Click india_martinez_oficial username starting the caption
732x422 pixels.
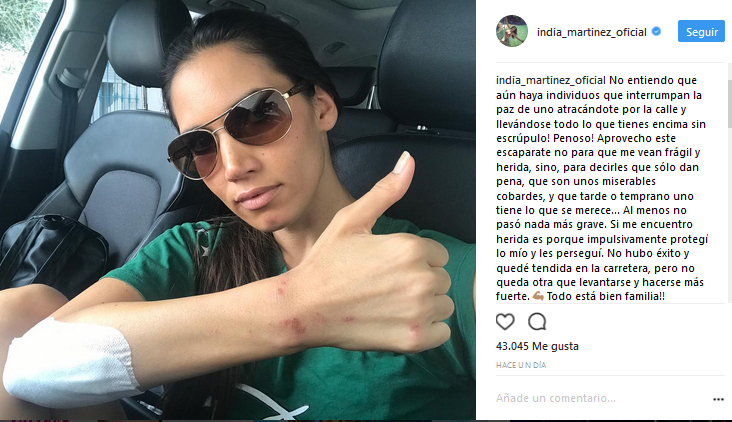[551, 80]
